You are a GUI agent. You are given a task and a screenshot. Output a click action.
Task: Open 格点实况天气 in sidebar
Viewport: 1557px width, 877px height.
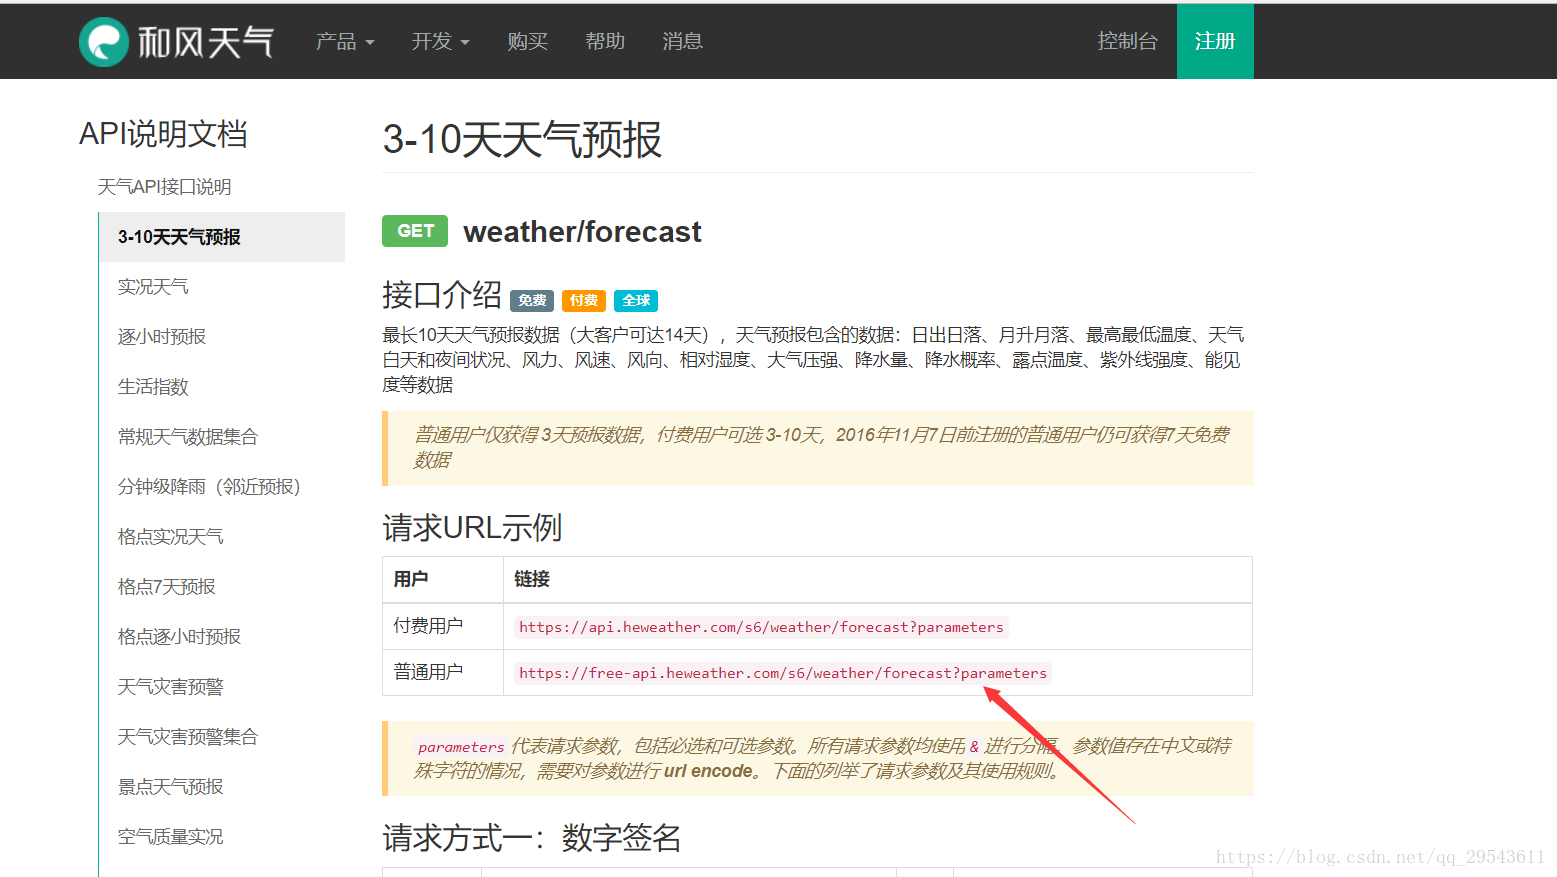[x=171, y=537]
